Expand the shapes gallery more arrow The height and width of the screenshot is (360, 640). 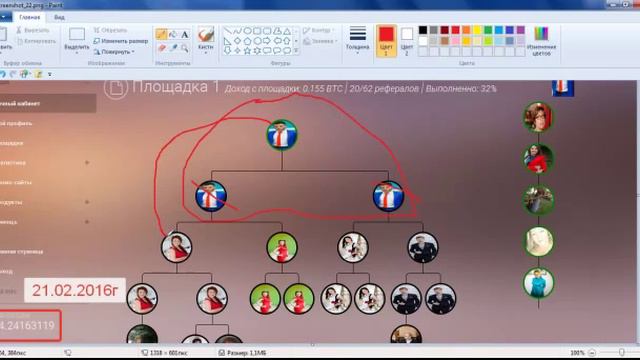pyautogui.click(x=296, y=51)
